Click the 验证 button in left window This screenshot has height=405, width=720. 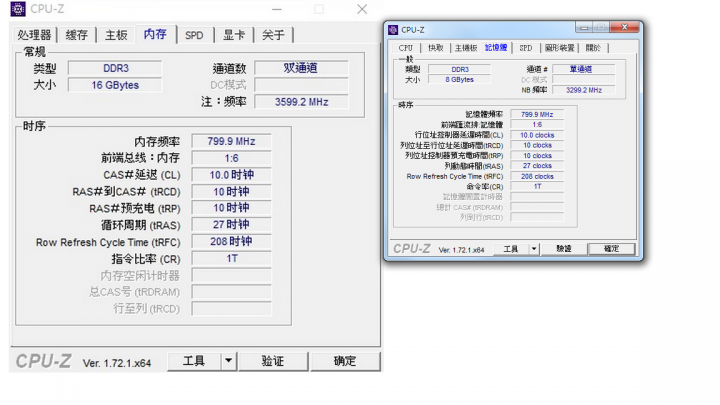click(273, 361)
